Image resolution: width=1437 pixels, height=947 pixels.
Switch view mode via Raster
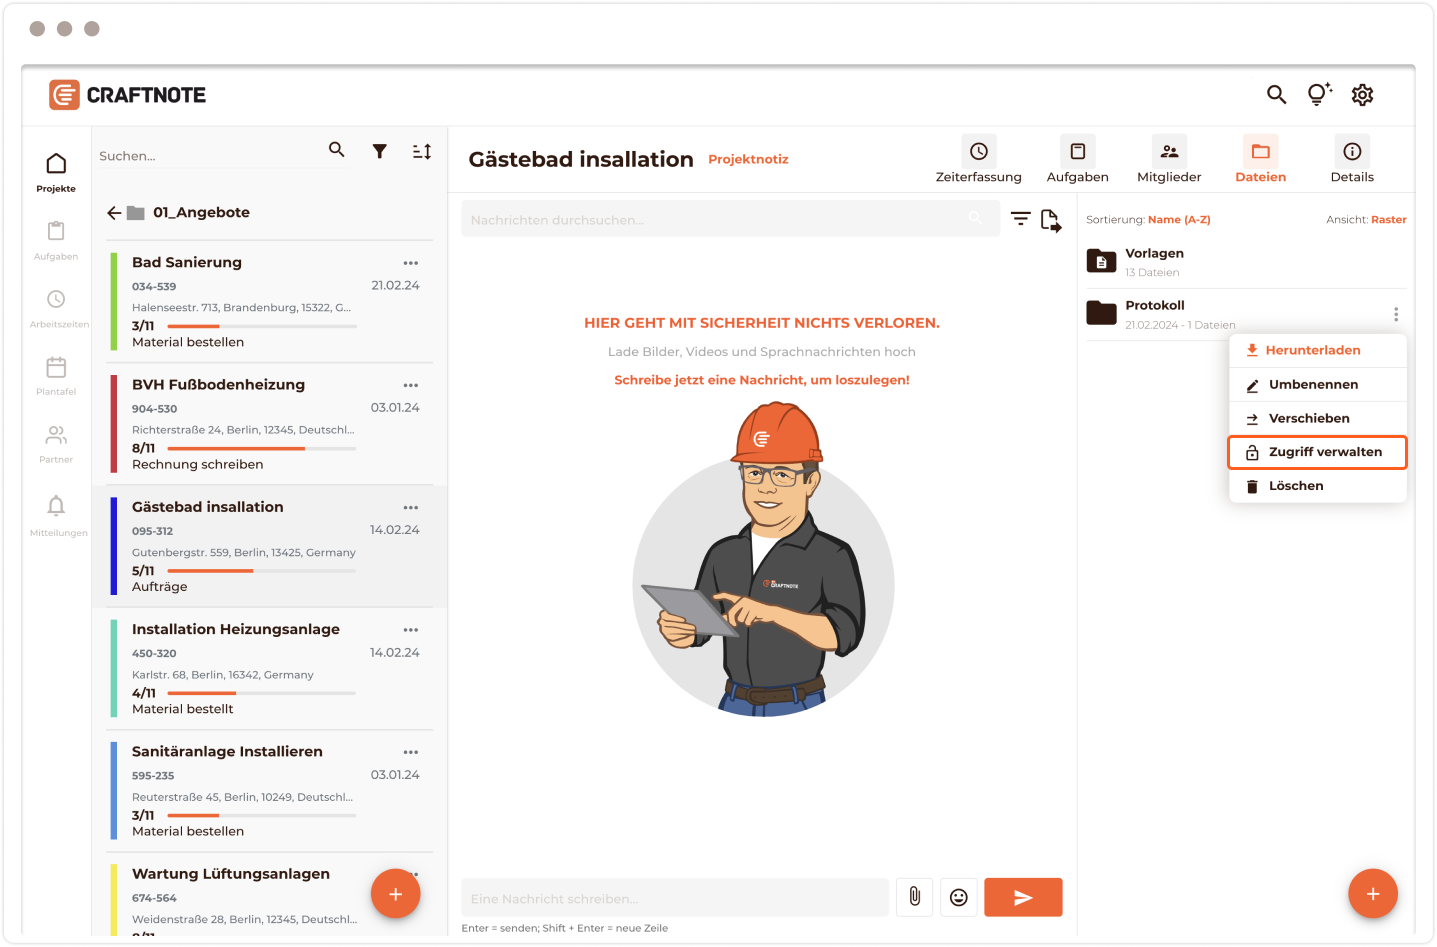pyautogui.click(x=1388, y=220)
